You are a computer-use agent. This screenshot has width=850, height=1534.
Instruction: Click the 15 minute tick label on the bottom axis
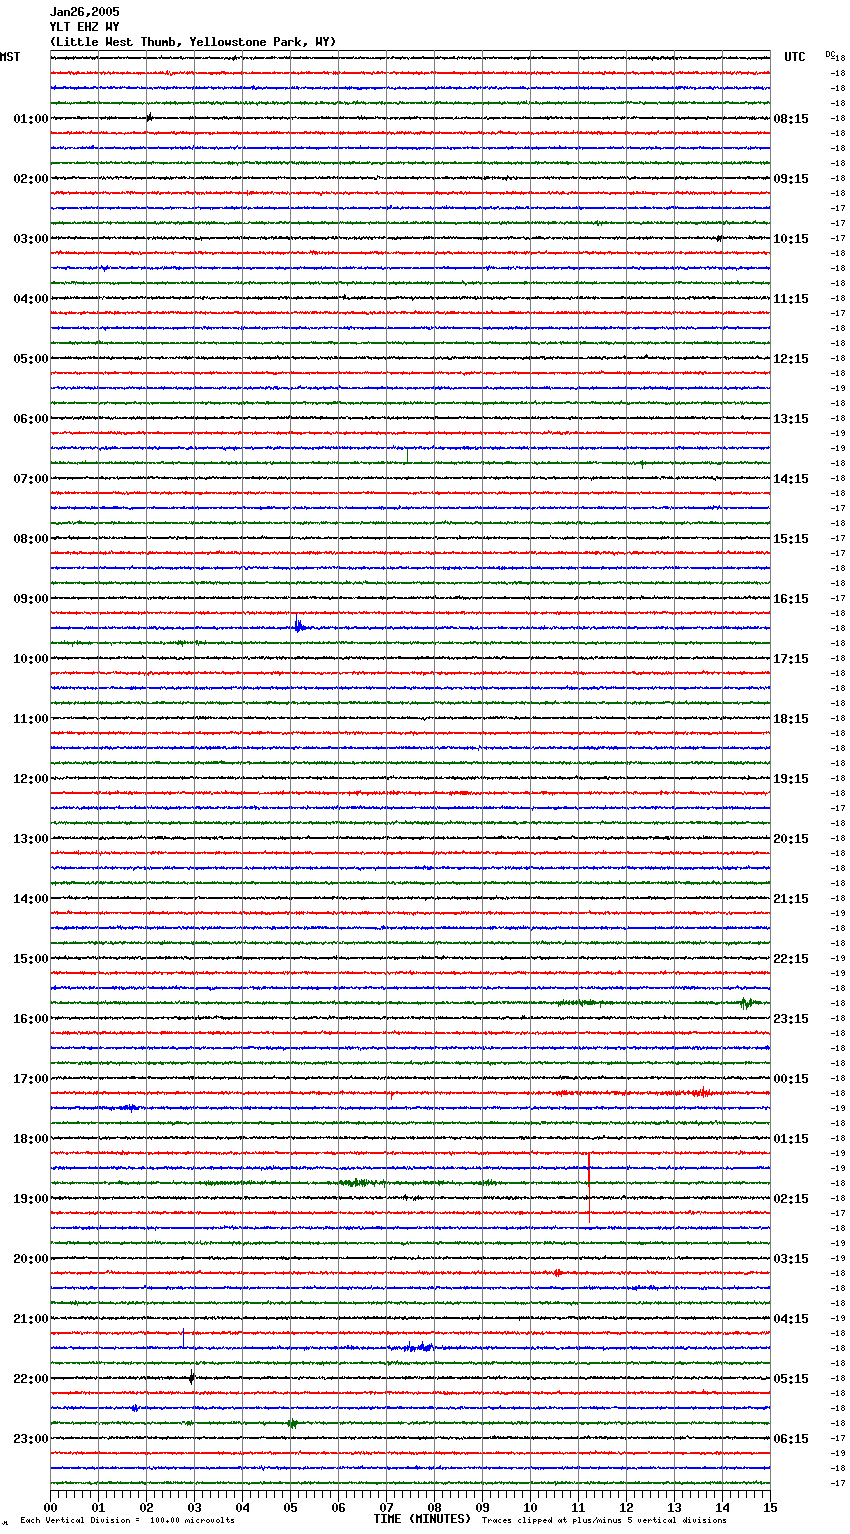[770, 1507]
